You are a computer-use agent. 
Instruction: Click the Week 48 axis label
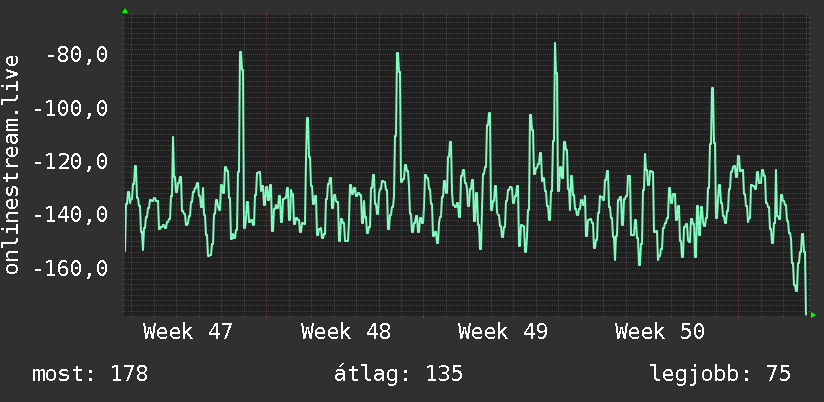pyautogui.click(x=346, y=332)
